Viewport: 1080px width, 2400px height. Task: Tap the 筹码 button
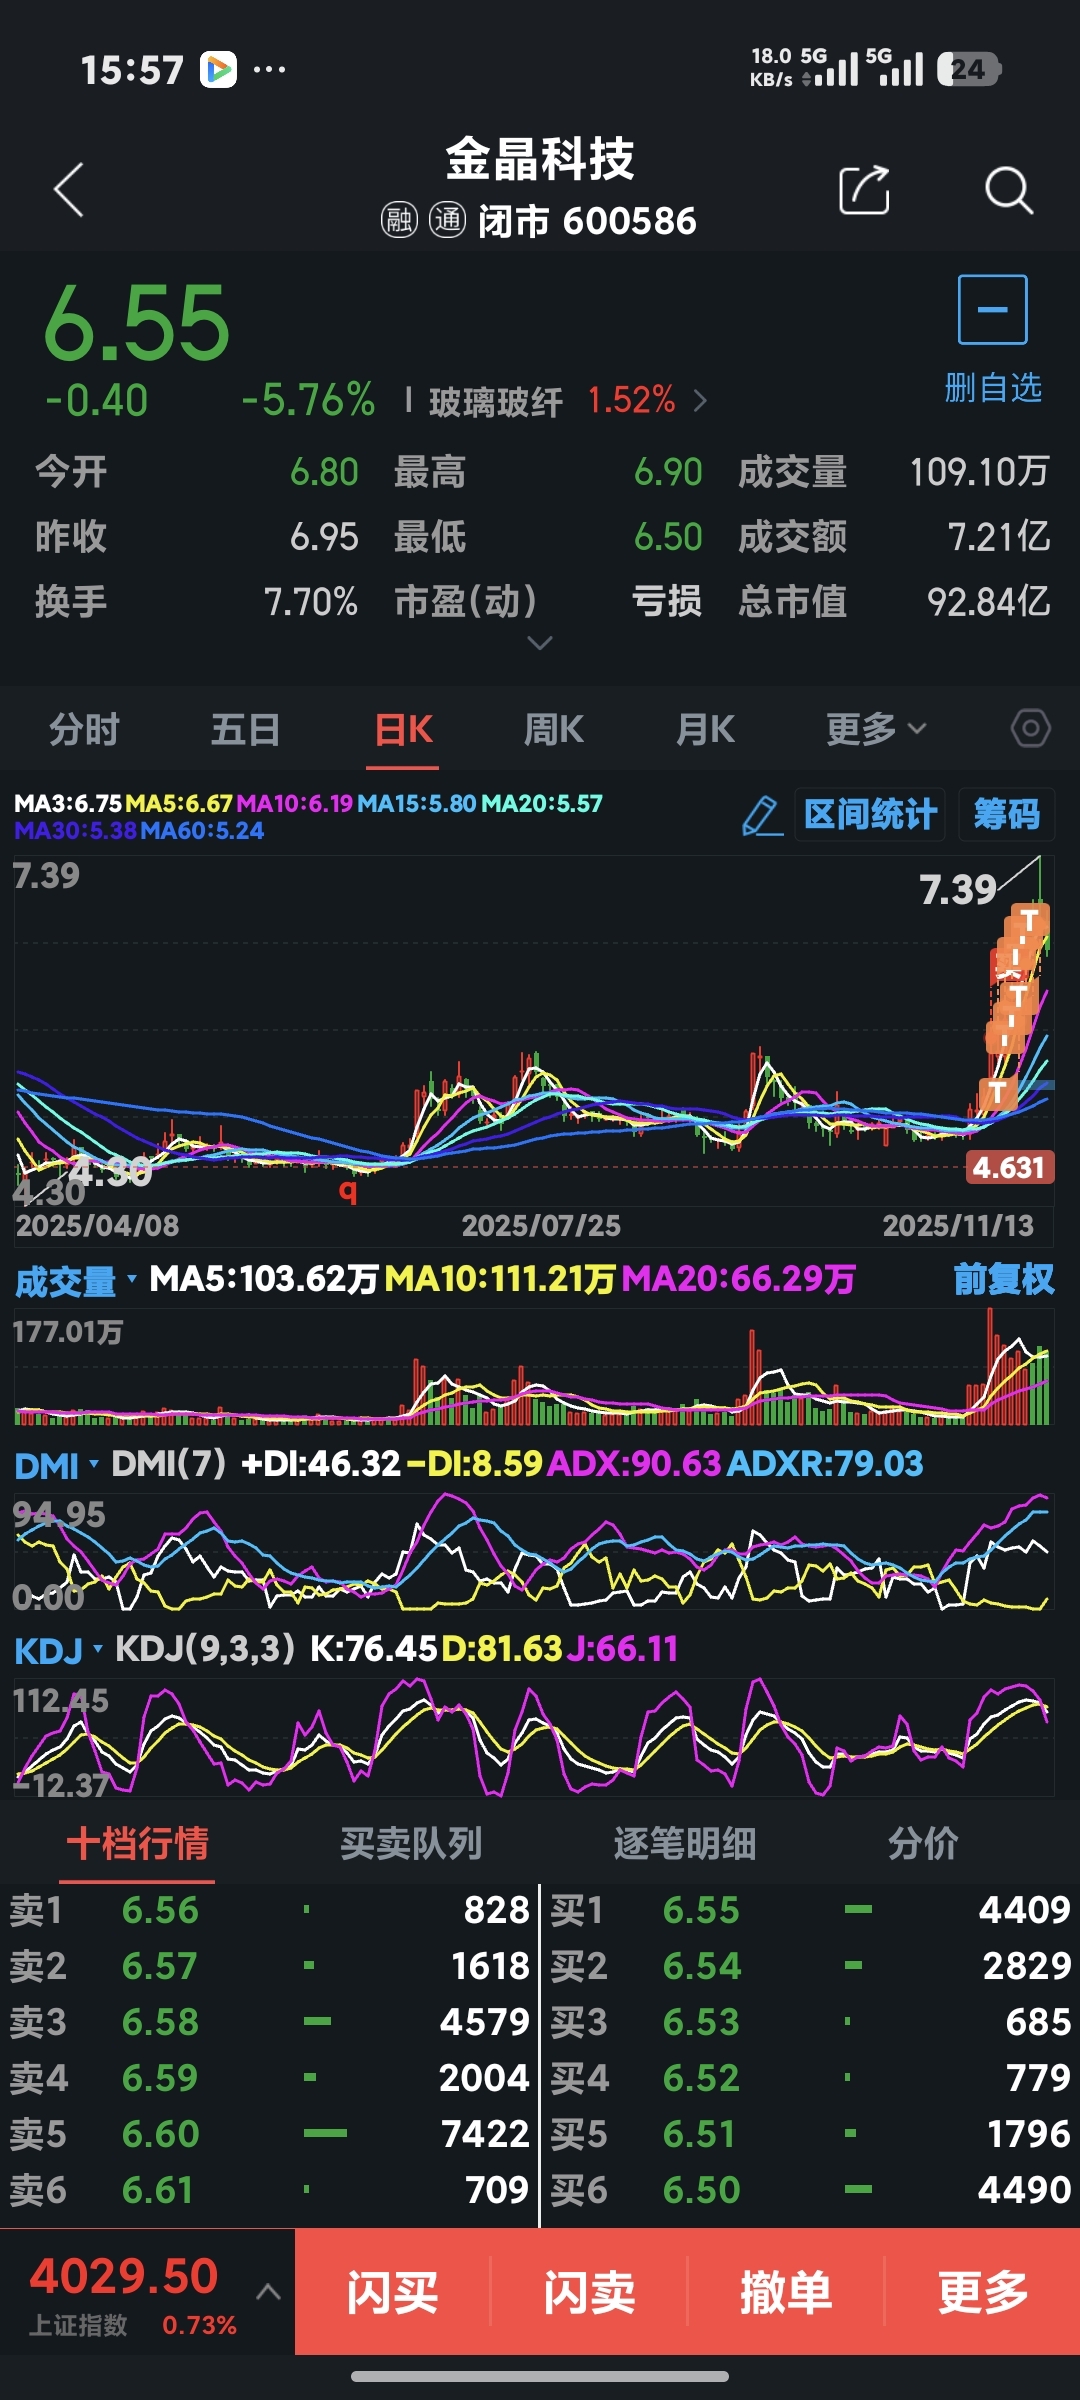click(x=1007, y=814)
